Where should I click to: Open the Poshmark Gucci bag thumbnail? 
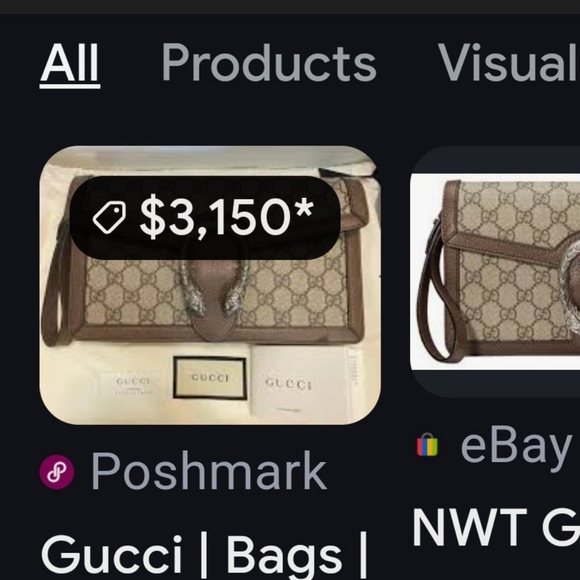coord(210,285)
